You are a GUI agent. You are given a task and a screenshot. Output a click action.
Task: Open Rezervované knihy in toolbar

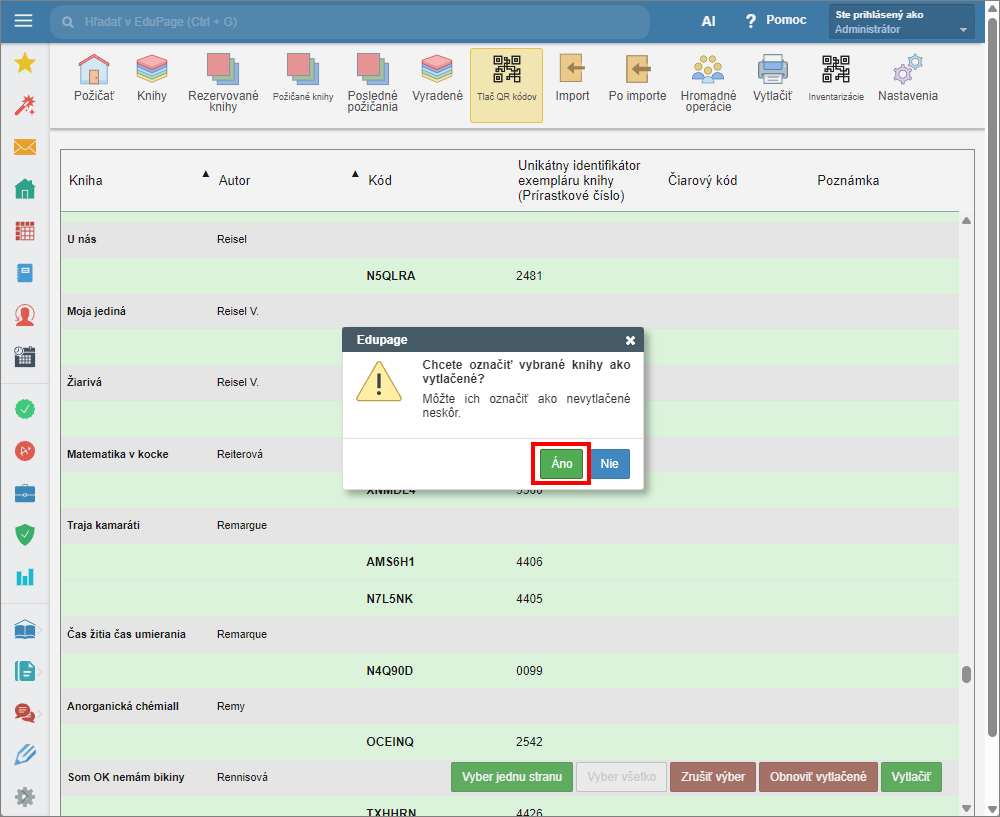(223, 82)
